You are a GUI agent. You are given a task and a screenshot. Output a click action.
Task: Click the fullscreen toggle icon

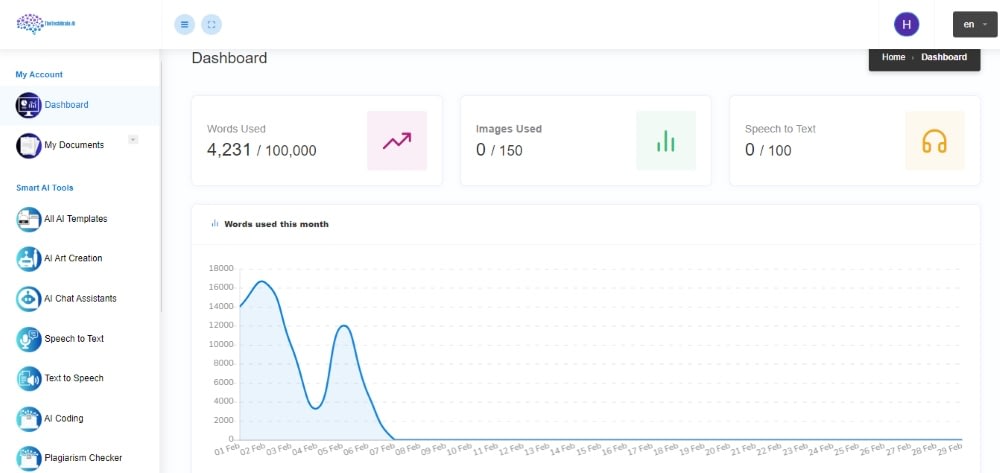[212, 25]
